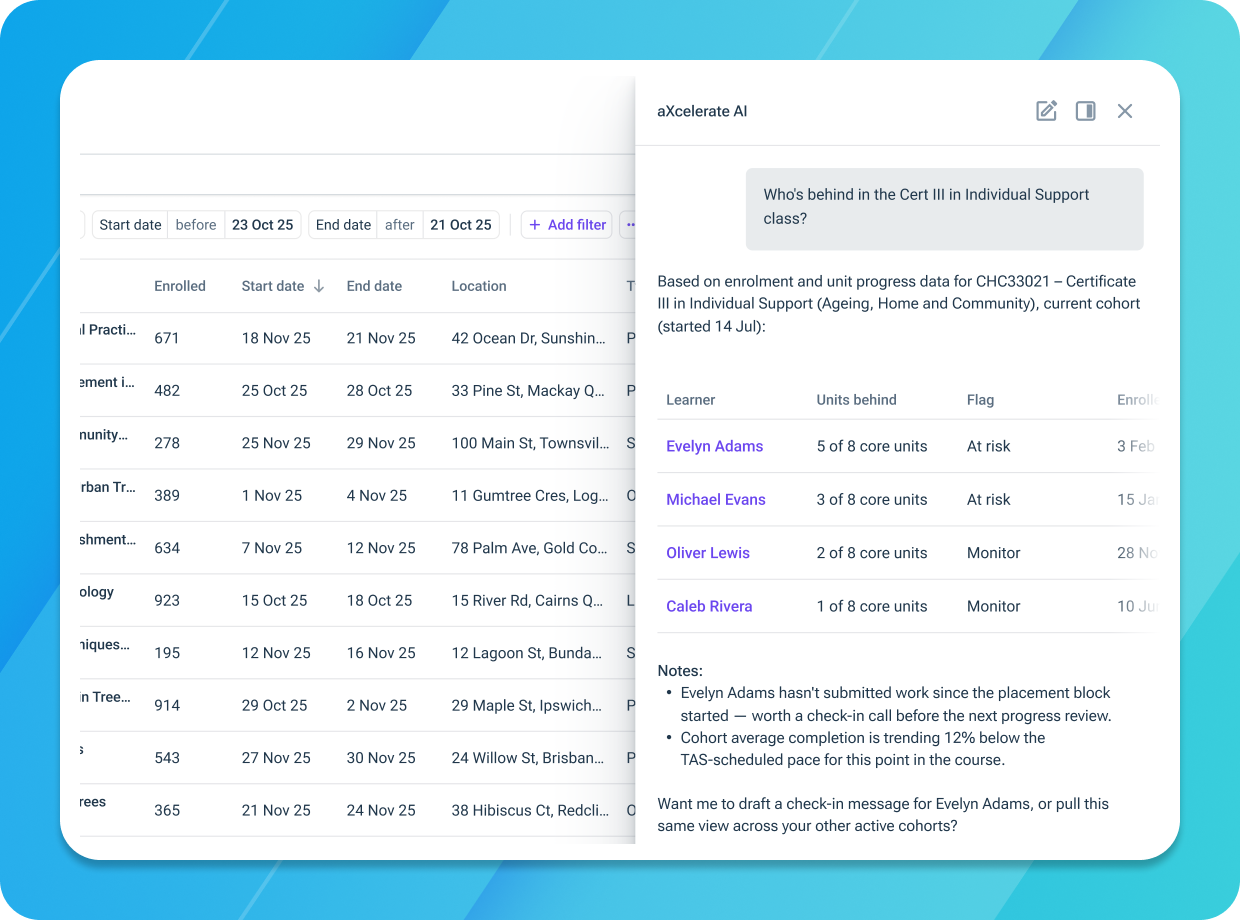Click start date 1 Nov 25 cell
The image size is (1240, 920).
[x=272, y=495]
